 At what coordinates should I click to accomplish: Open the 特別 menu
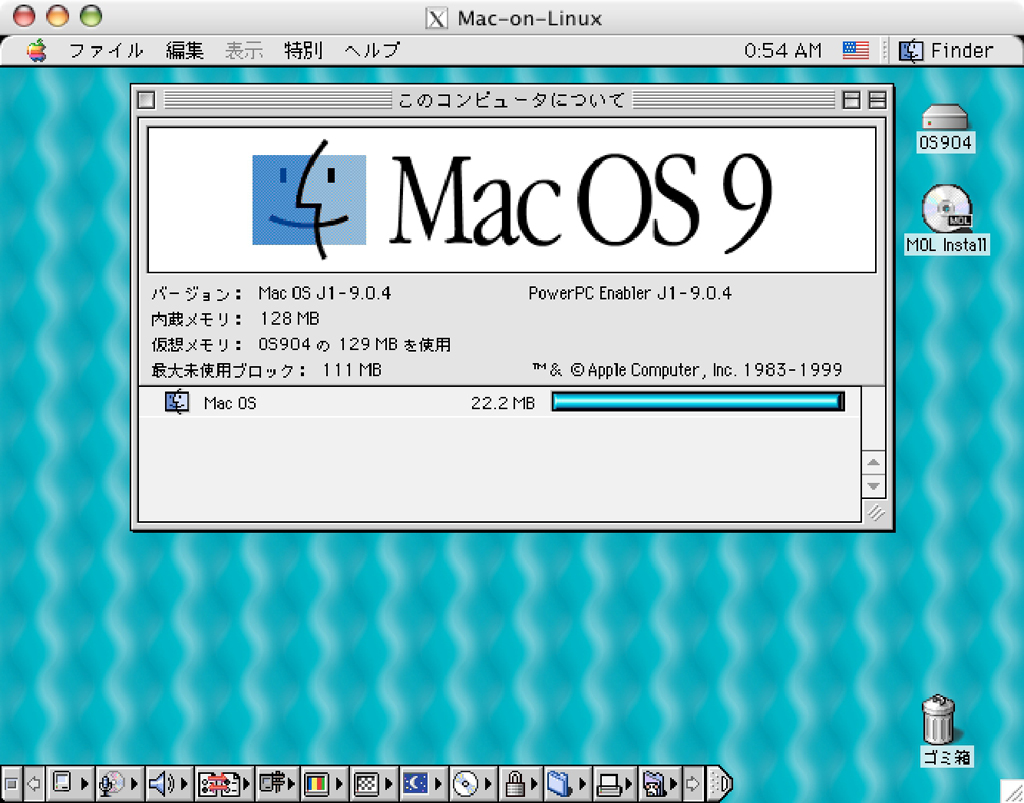tap(304, 50)
